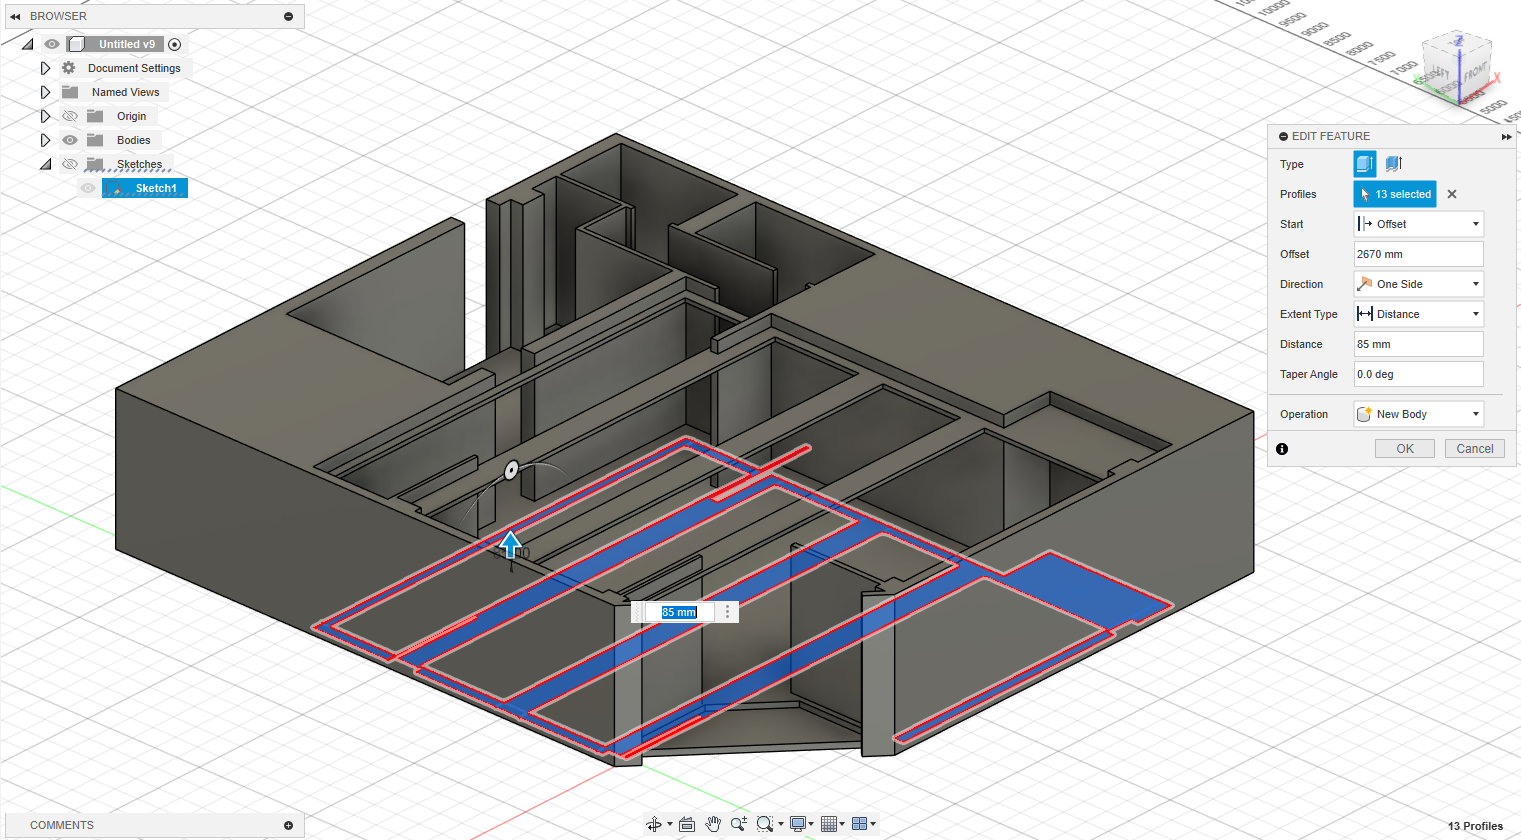The image size is (1521, 840).
Task: Activate the Zoom Window tool
Action: point(765,824)
